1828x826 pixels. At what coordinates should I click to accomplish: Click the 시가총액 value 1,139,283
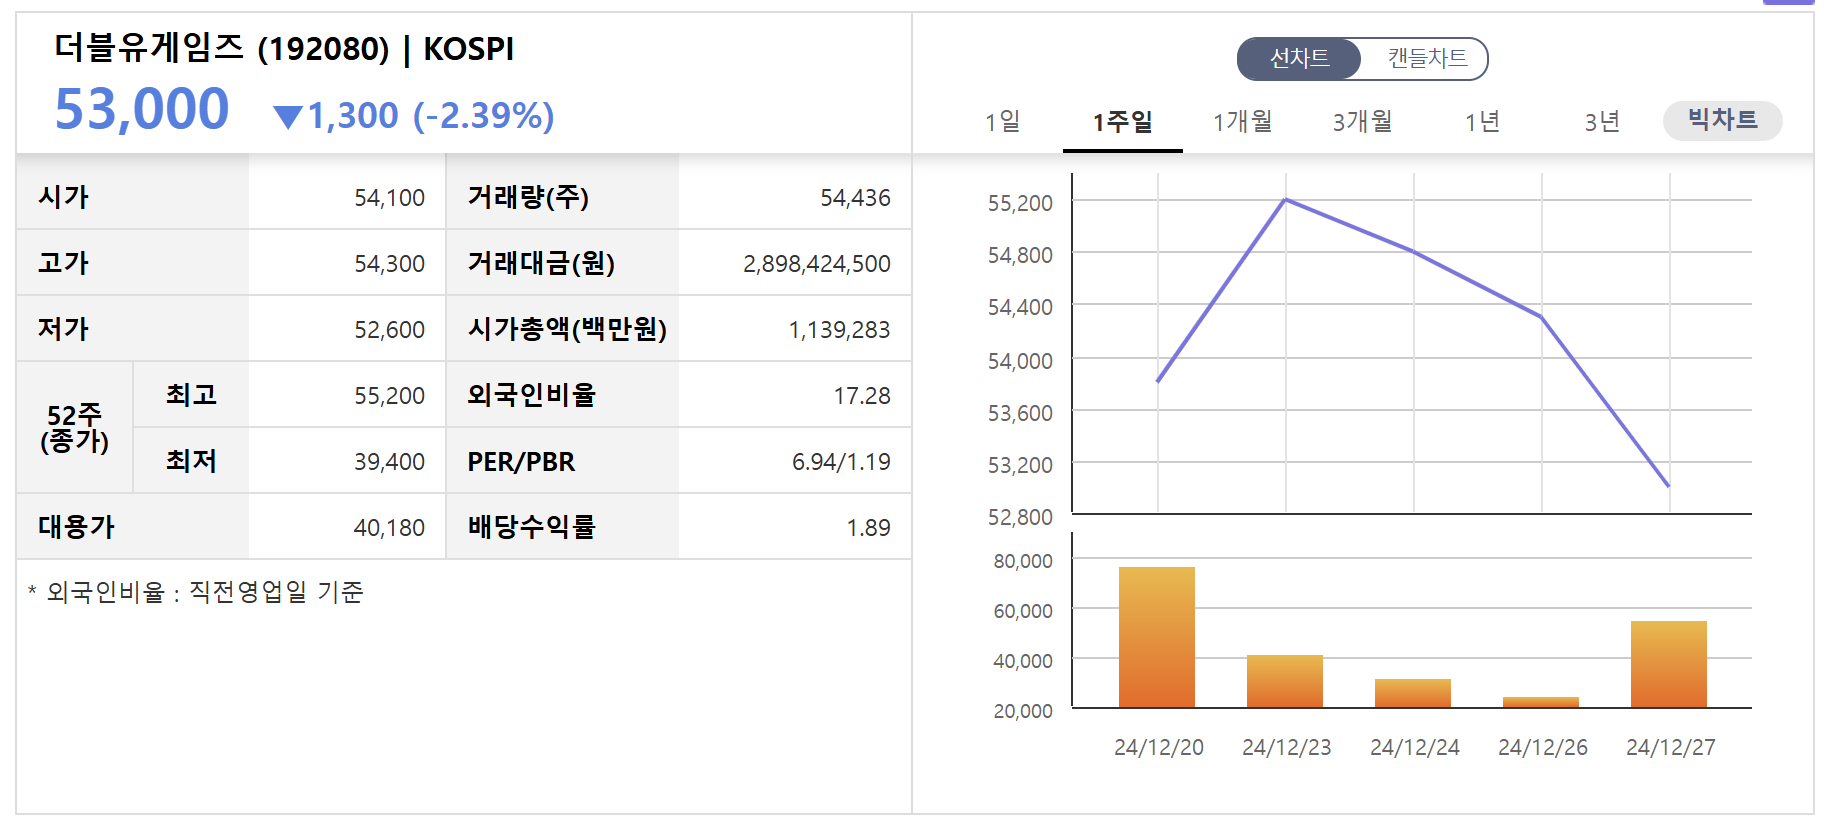coord(839,330)
